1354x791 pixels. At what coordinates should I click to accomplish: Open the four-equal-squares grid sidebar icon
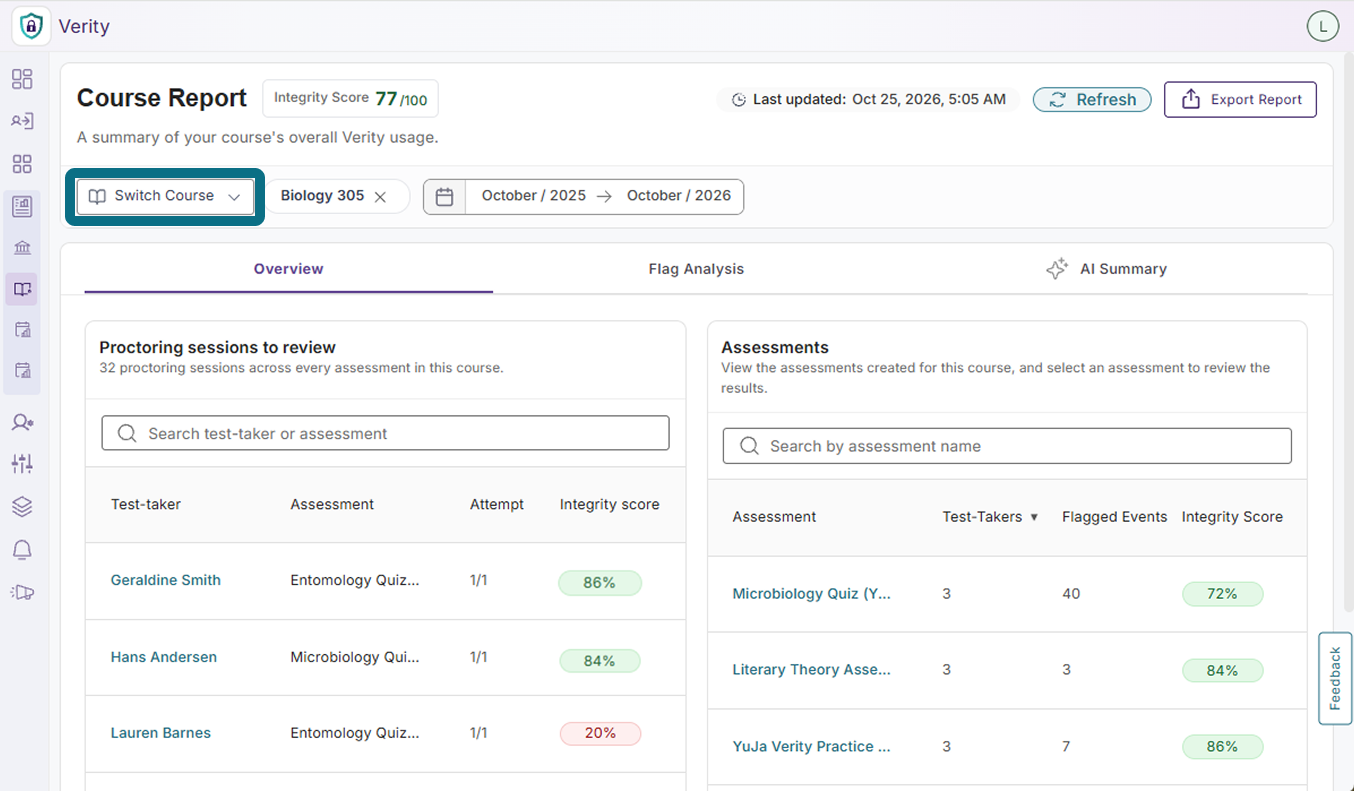click(x=22, y=164)
